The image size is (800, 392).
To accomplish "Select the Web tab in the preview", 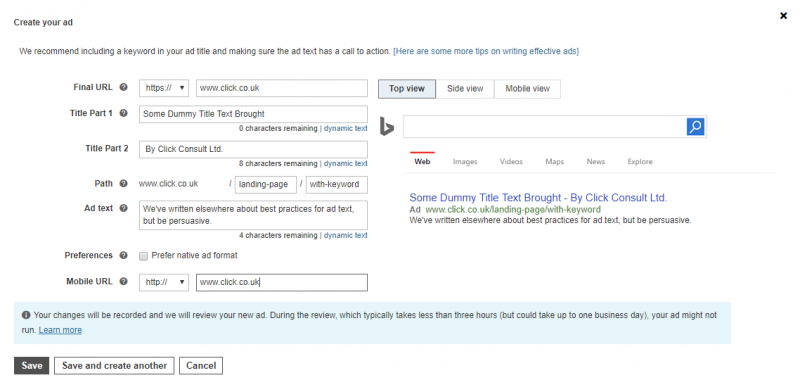I will pyautogui.click(x=422, y=162).
